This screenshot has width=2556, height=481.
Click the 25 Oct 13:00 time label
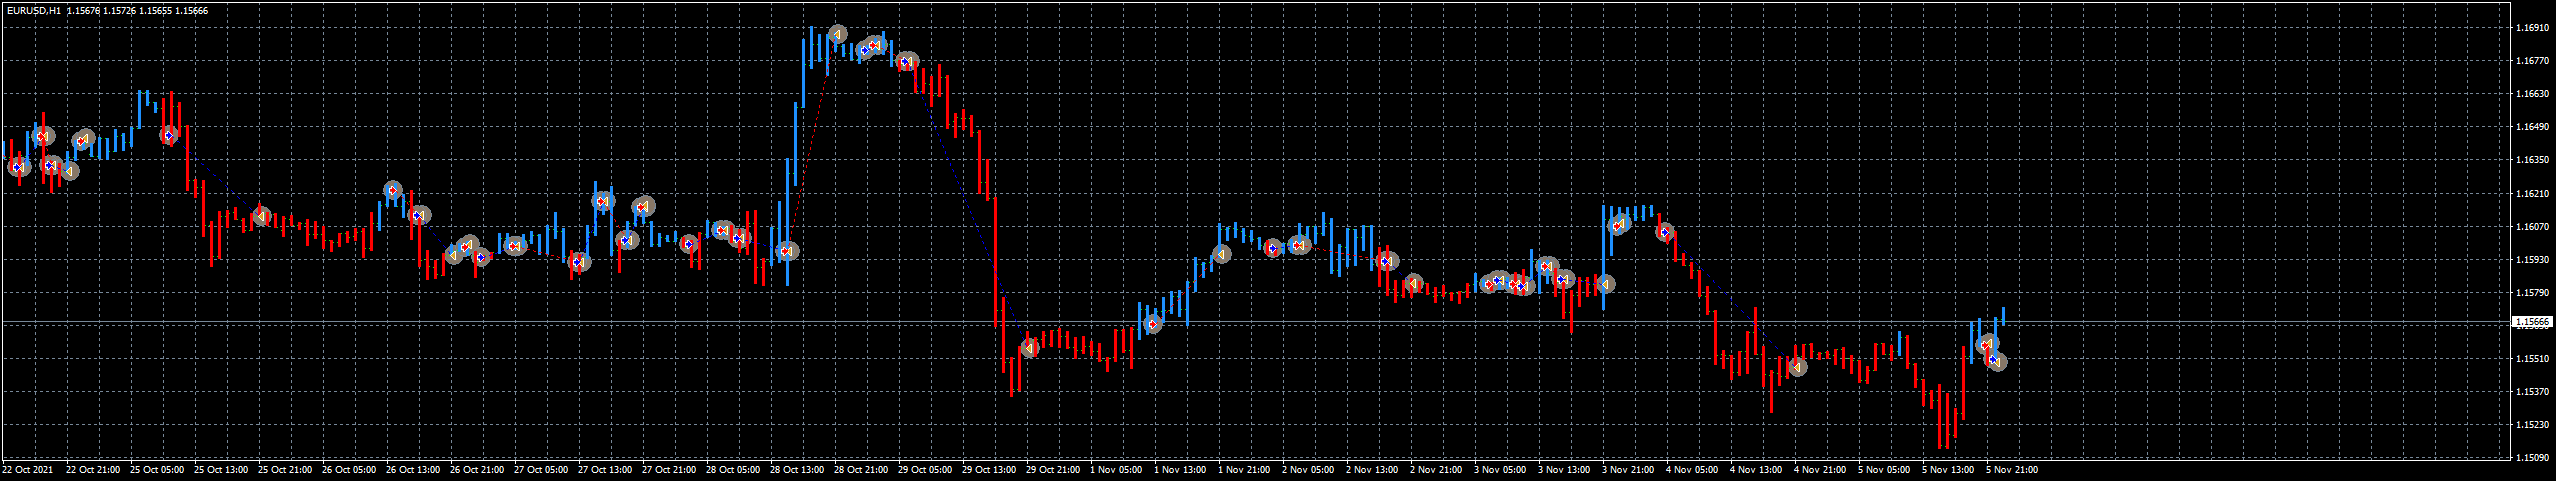tap(221, 470)
